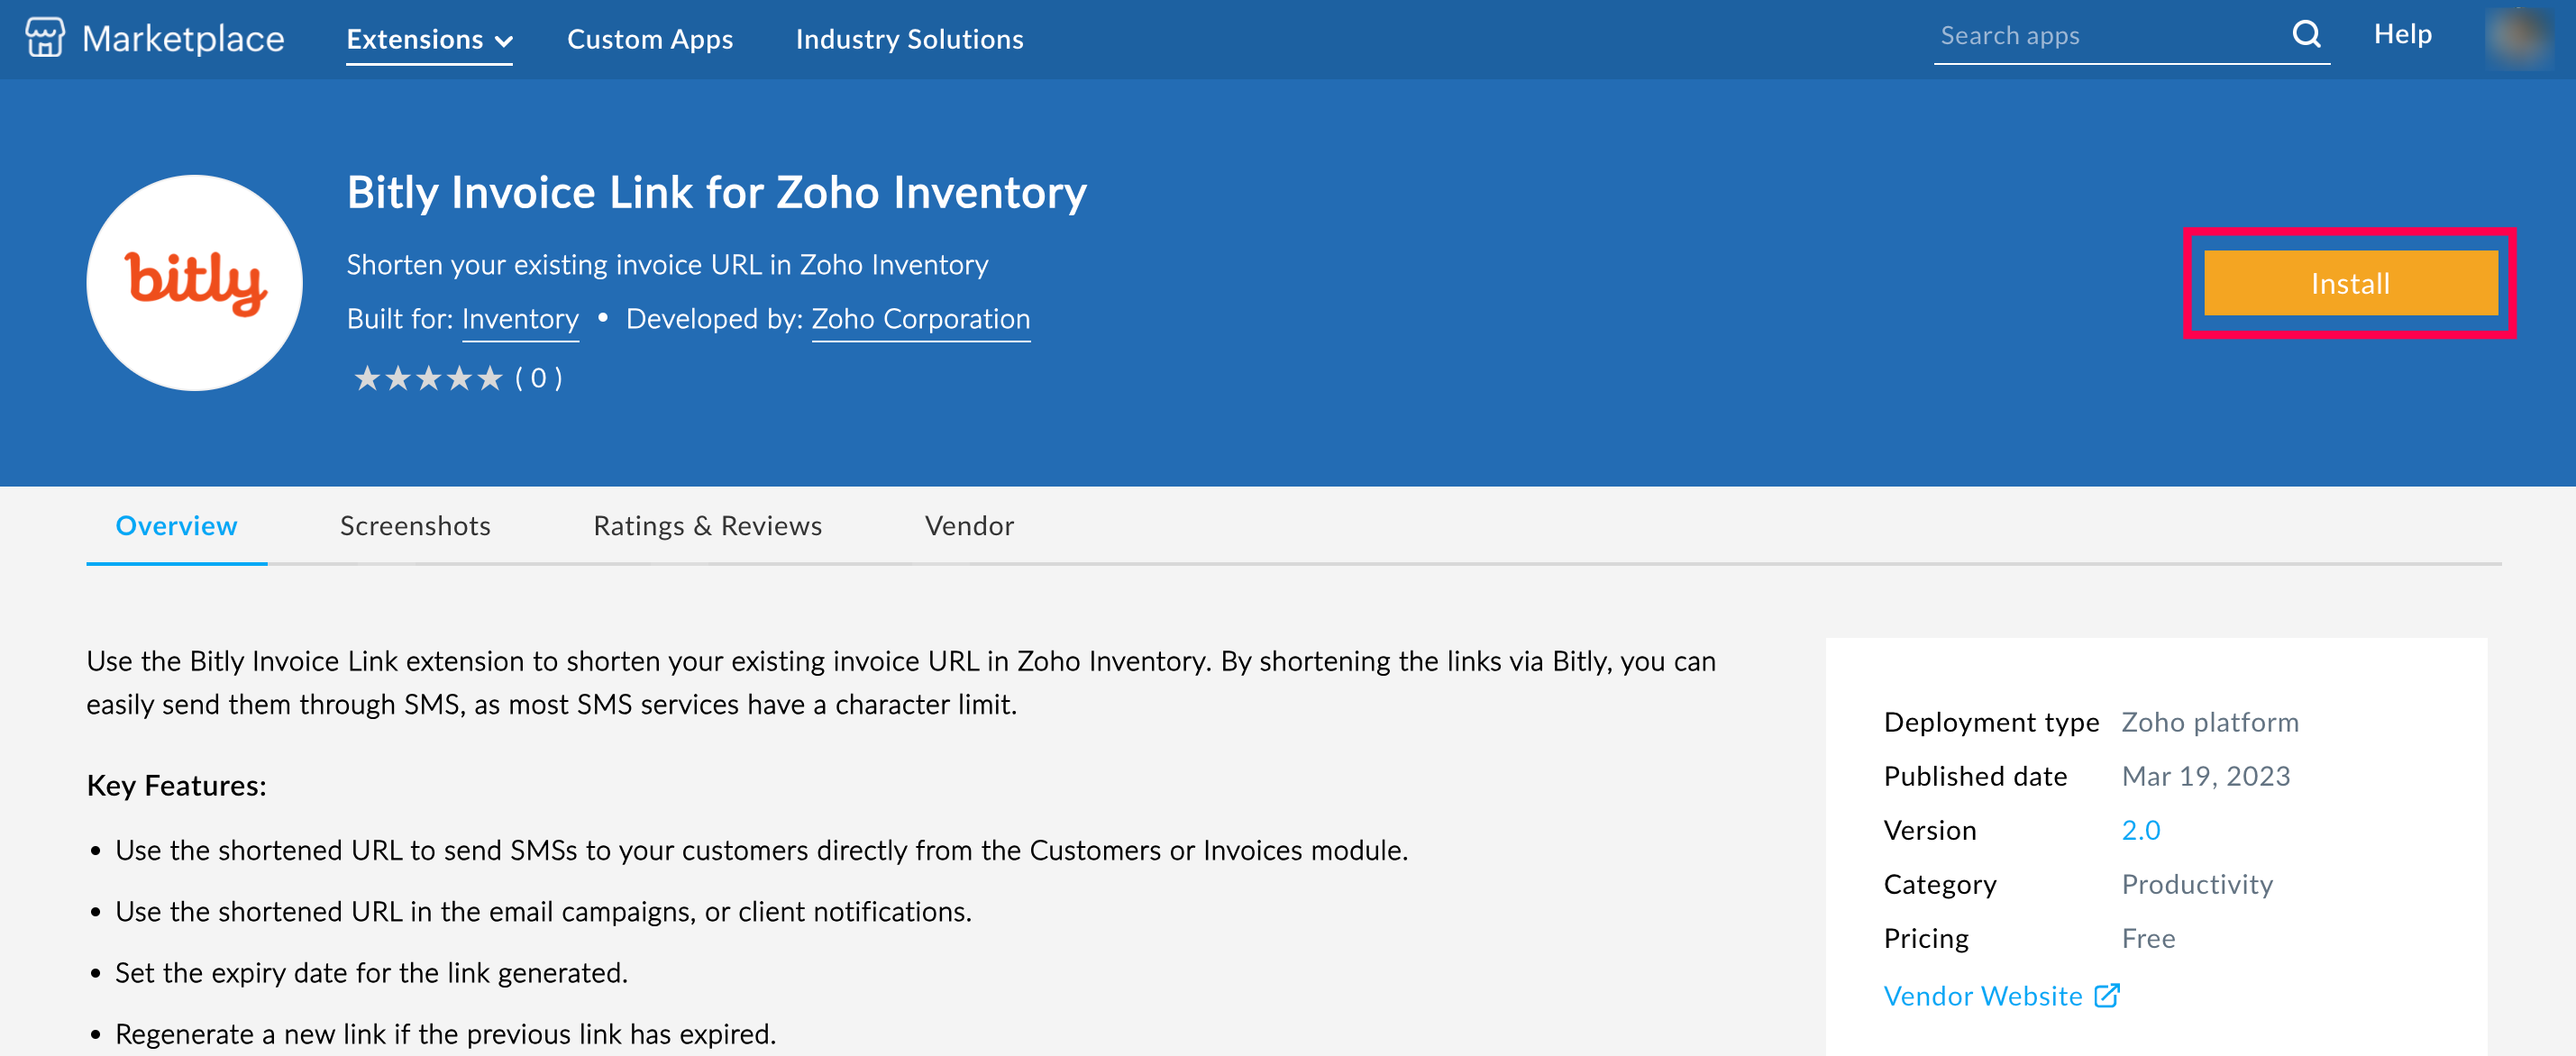This screenshot has width=2576, height=1056.
Task: Open Industry Solutions menu item
Action: (x=909, y=40)
